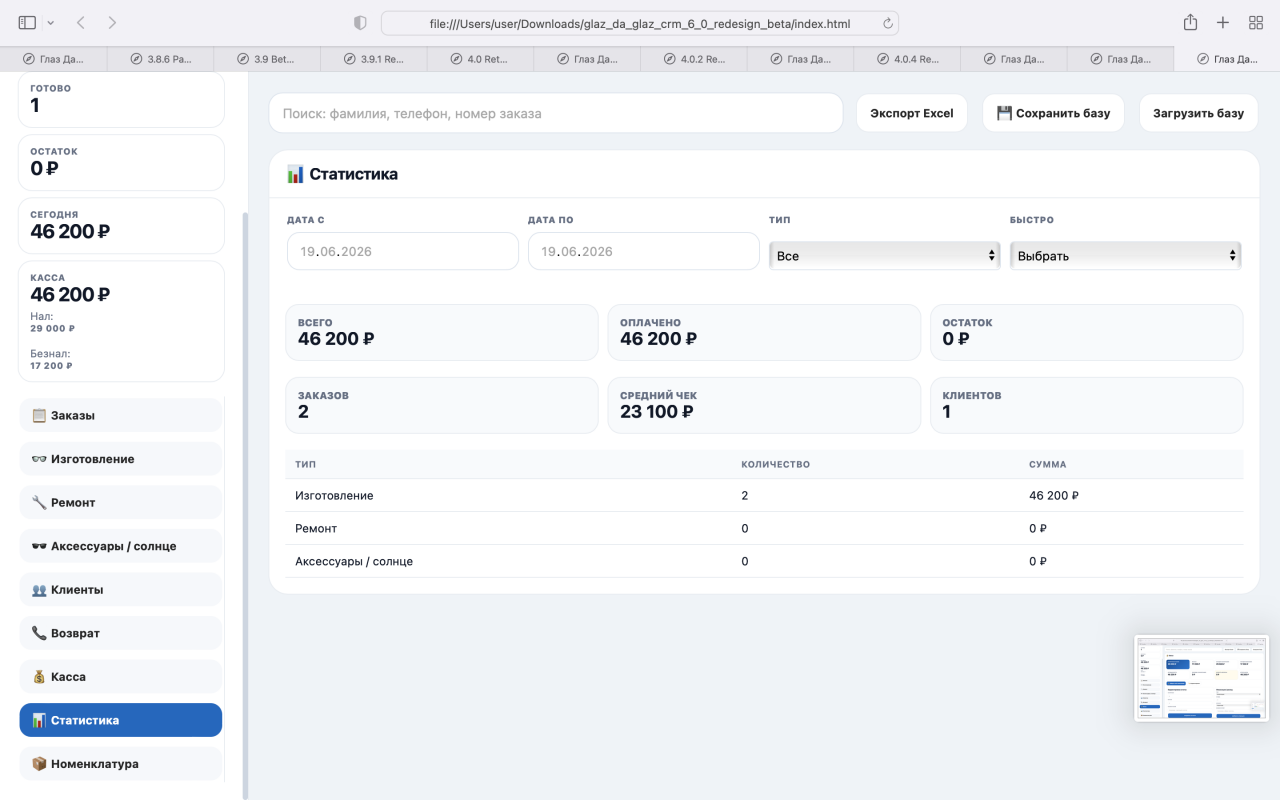This screenshot has height=800, width=1280.
Task: Click the Количество column header
Action: point(775,464)
